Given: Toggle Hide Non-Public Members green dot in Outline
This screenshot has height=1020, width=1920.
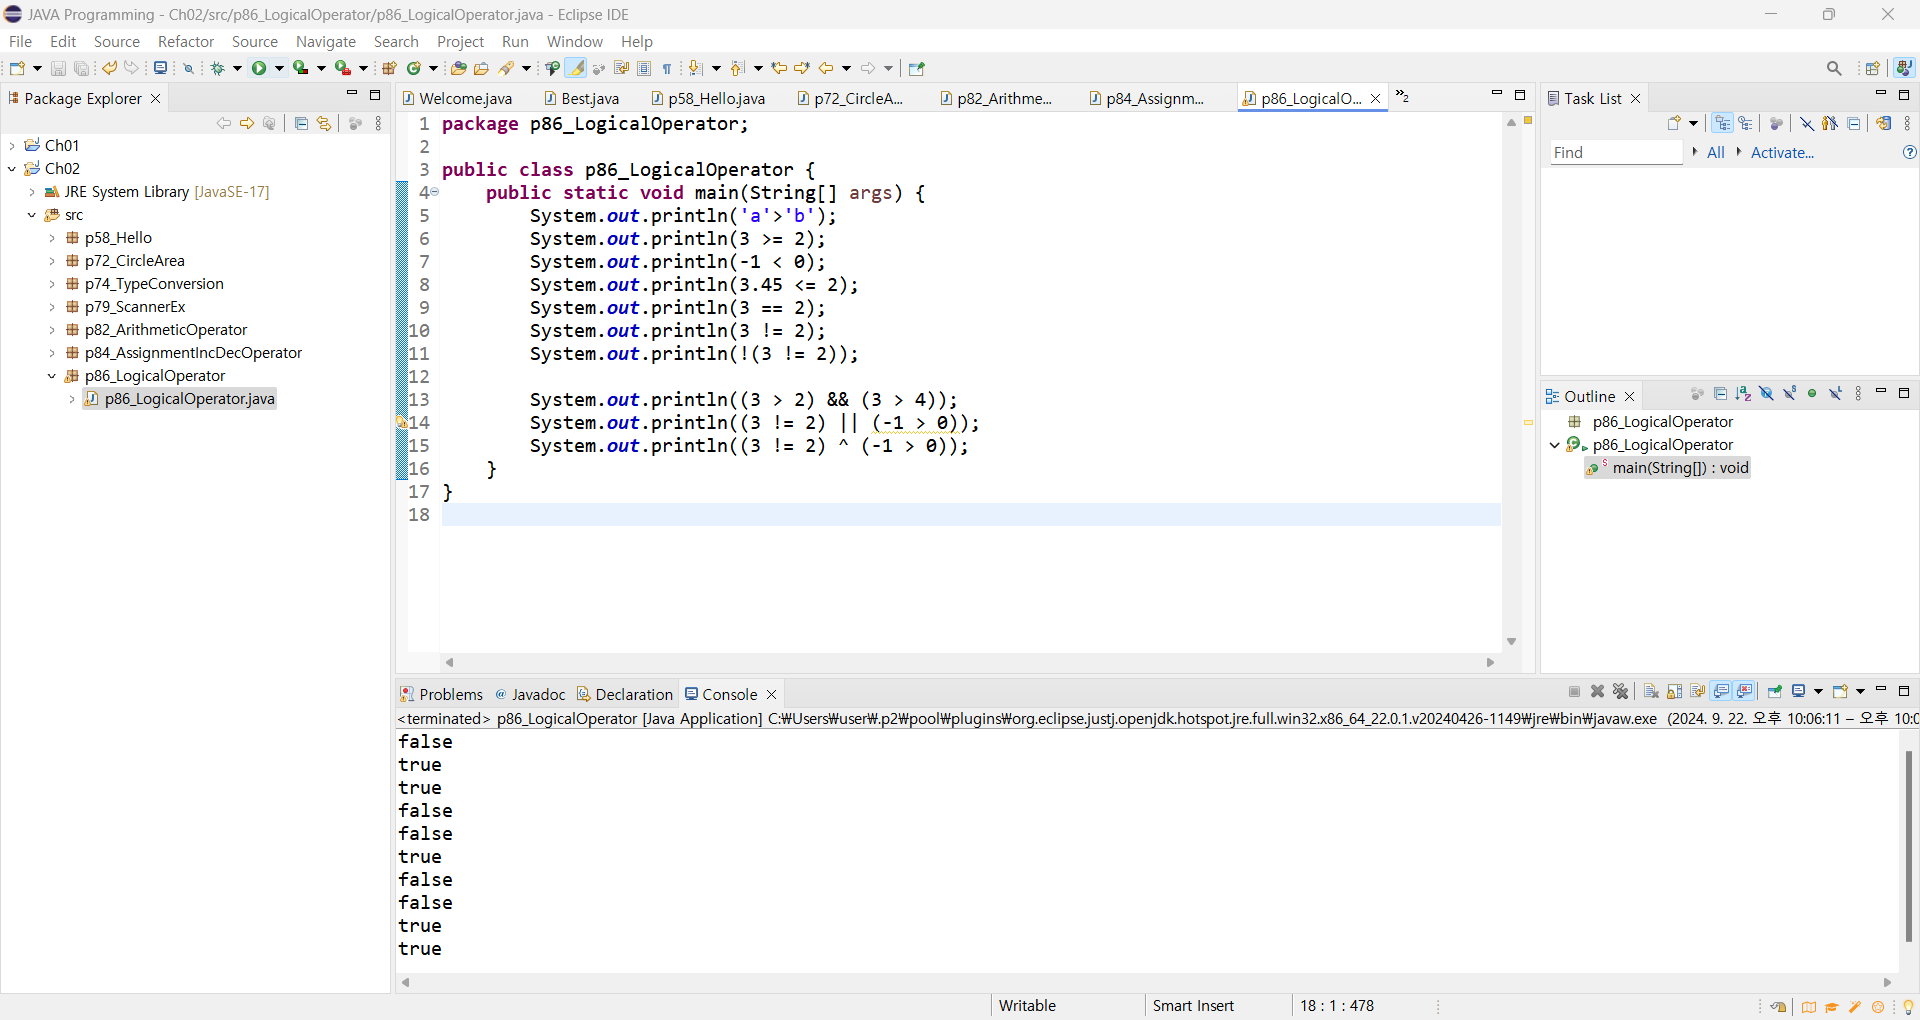Looking at the screenshot, I should coord(1812,394).
